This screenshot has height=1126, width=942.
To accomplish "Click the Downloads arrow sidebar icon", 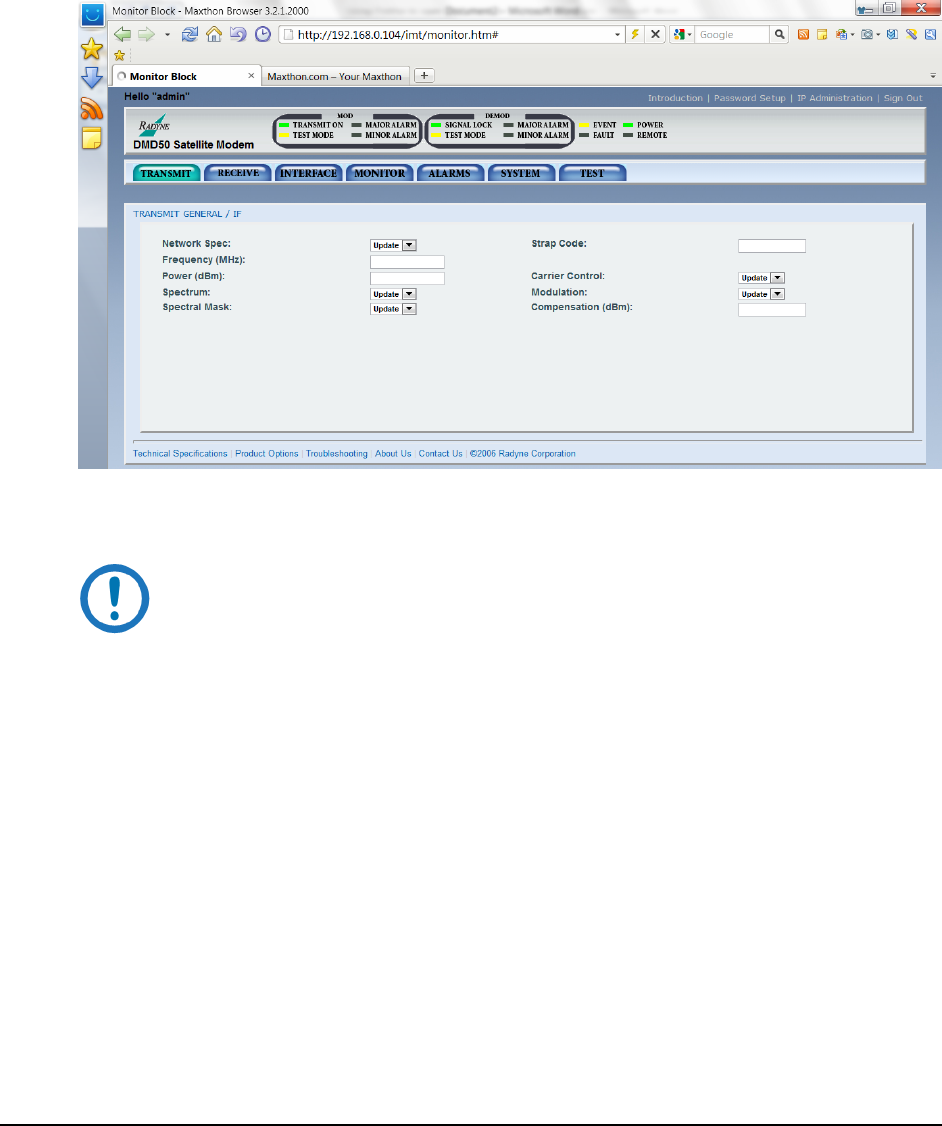I will (91, 78).
